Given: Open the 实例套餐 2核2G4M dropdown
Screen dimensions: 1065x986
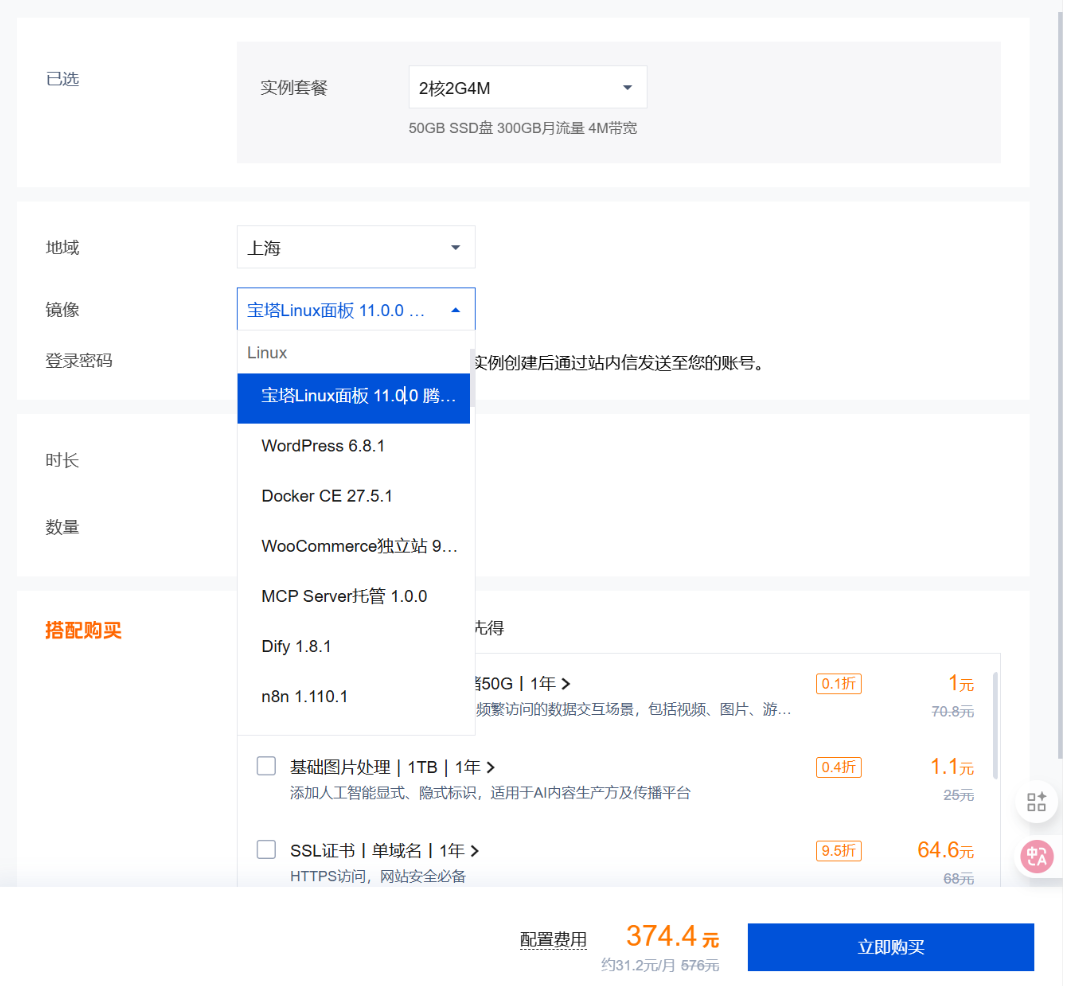Looking at the screenshot, I should (527, 88).
